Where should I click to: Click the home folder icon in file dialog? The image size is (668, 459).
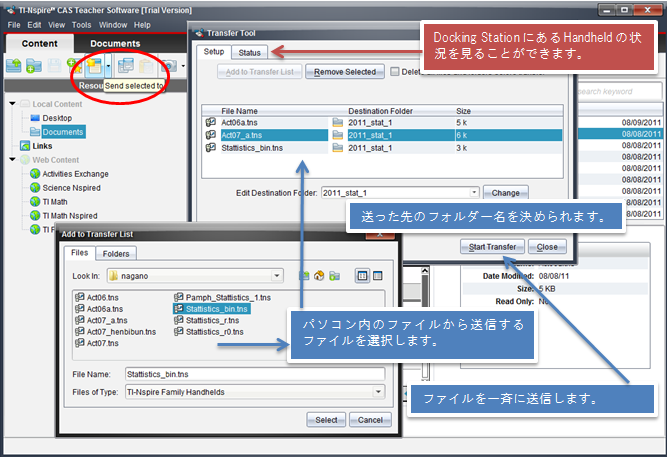[x=319, y=276]
